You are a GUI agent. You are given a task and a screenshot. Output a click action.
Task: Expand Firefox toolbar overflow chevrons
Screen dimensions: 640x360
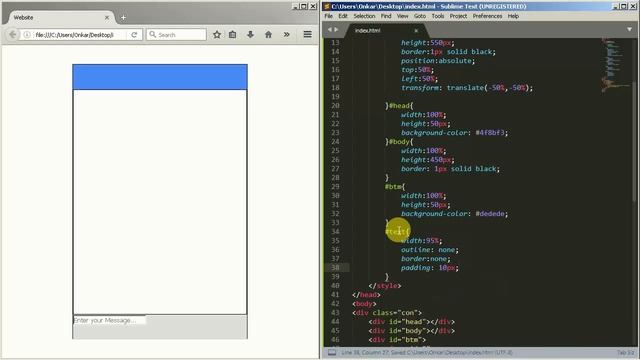tap(287, 35)
